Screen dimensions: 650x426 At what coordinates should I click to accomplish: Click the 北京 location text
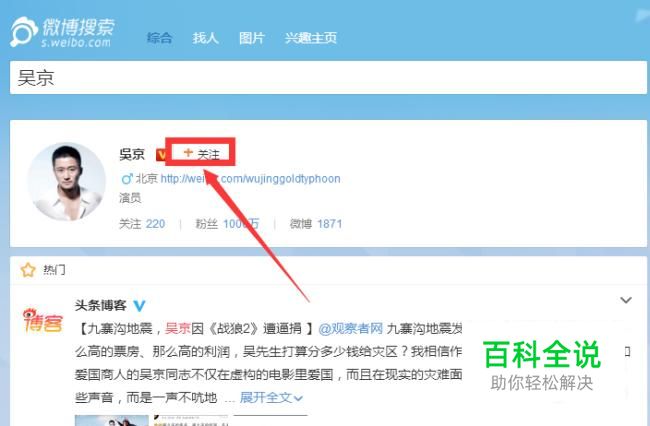pos(146,179)
